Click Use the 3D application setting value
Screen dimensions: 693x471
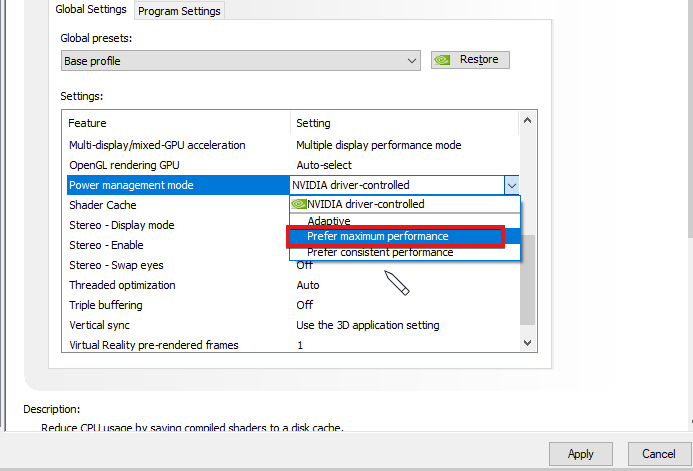pyautogui.click(x=368, y=325)
